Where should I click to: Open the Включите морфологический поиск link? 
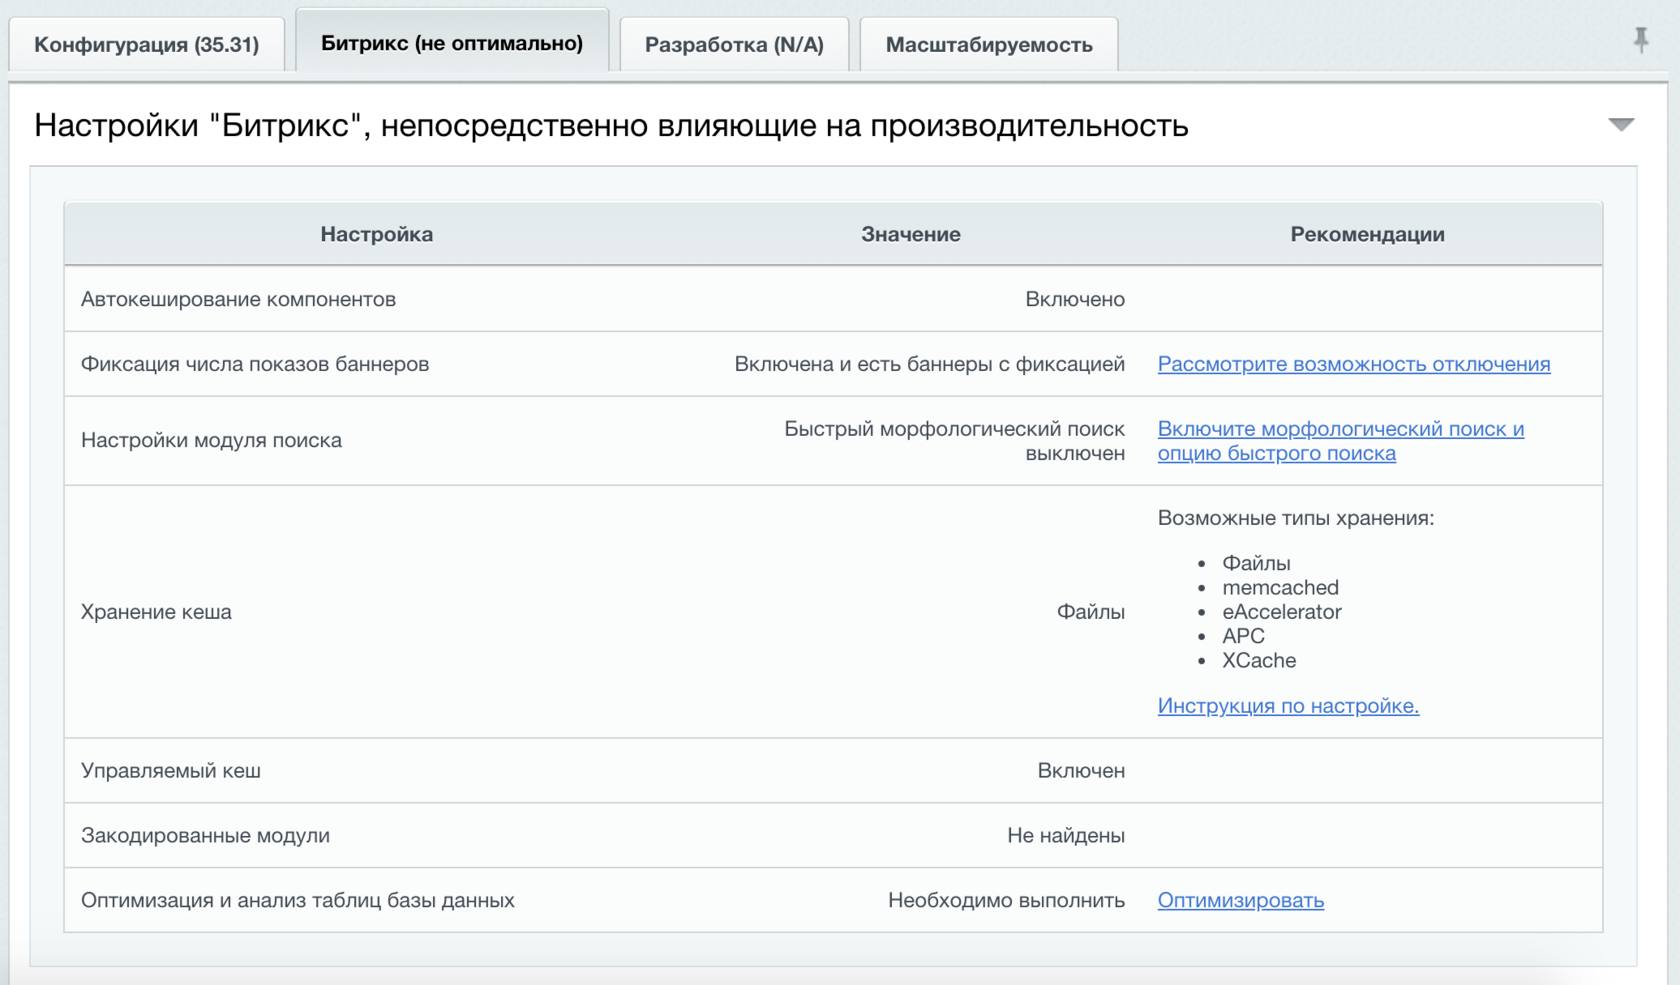point(1341,441)
